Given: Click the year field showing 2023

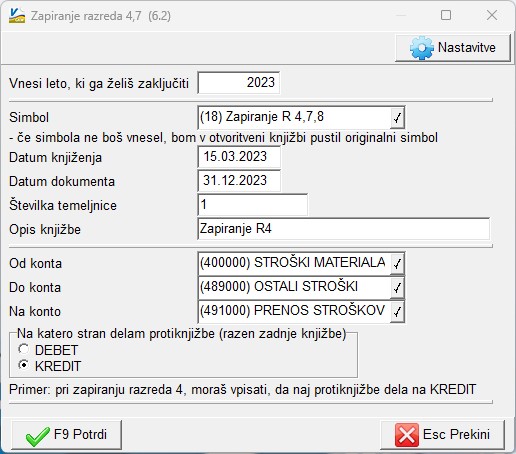Looking at the screenshot, I should tap(238, 83).
